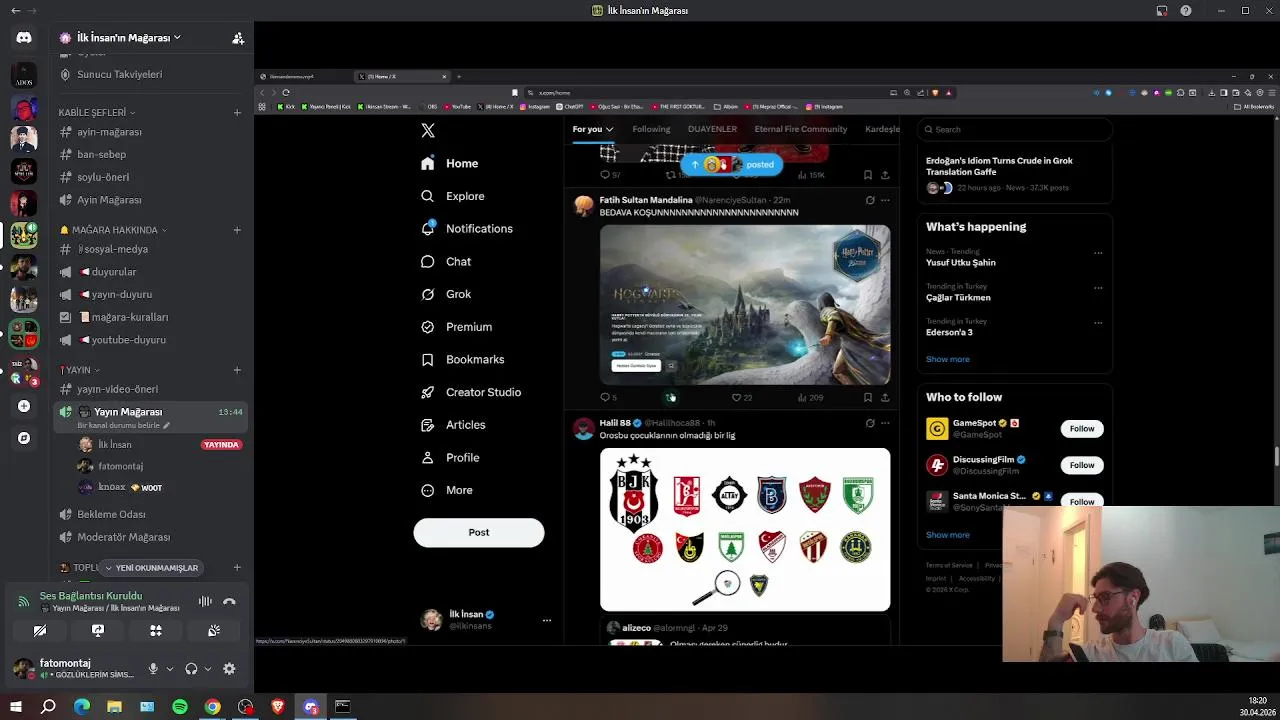Open Discord activities launcher icon
Viewport: 1280px width, 720px height.
(x=156, y=631)
